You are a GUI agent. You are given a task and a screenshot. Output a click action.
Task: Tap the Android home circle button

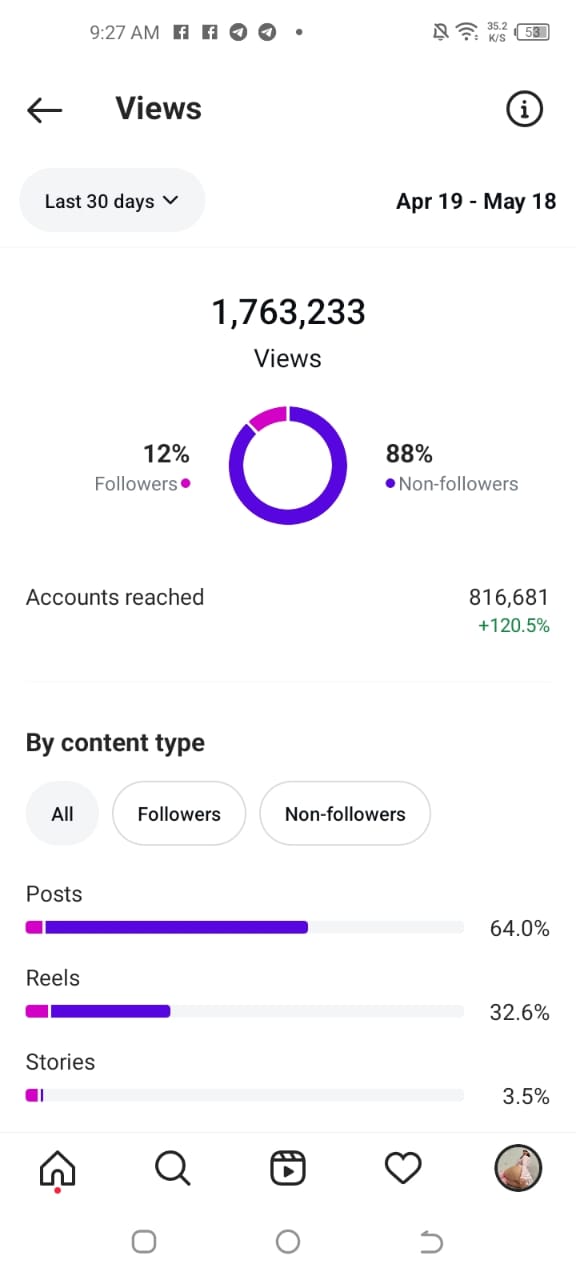coord(288,1241)
